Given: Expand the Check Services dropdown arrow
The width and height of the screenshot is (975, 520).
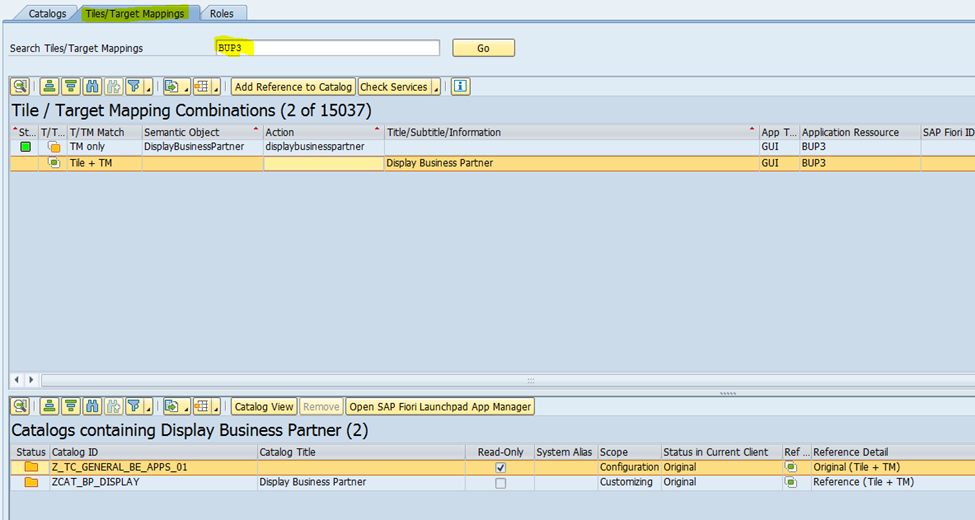Looking at the screenshot, I should [436, 87].
